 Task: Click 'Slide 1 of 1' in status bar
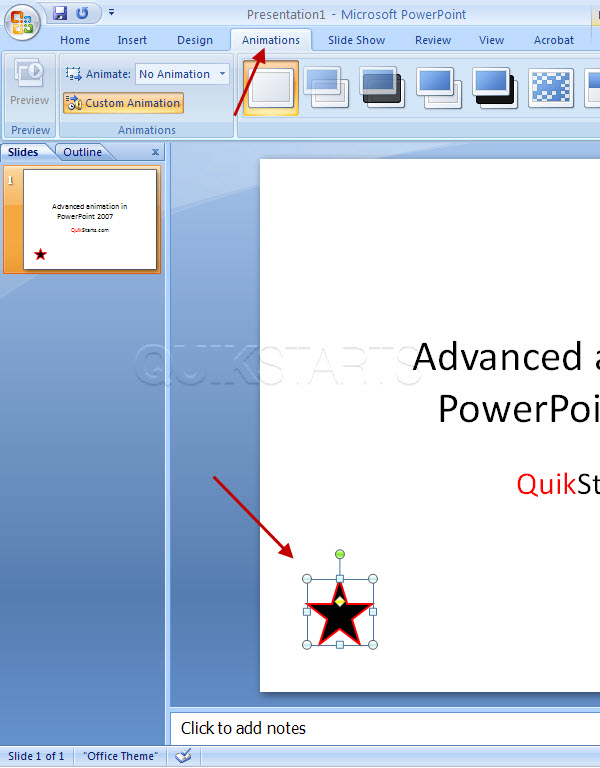click(x=36, y=756)
